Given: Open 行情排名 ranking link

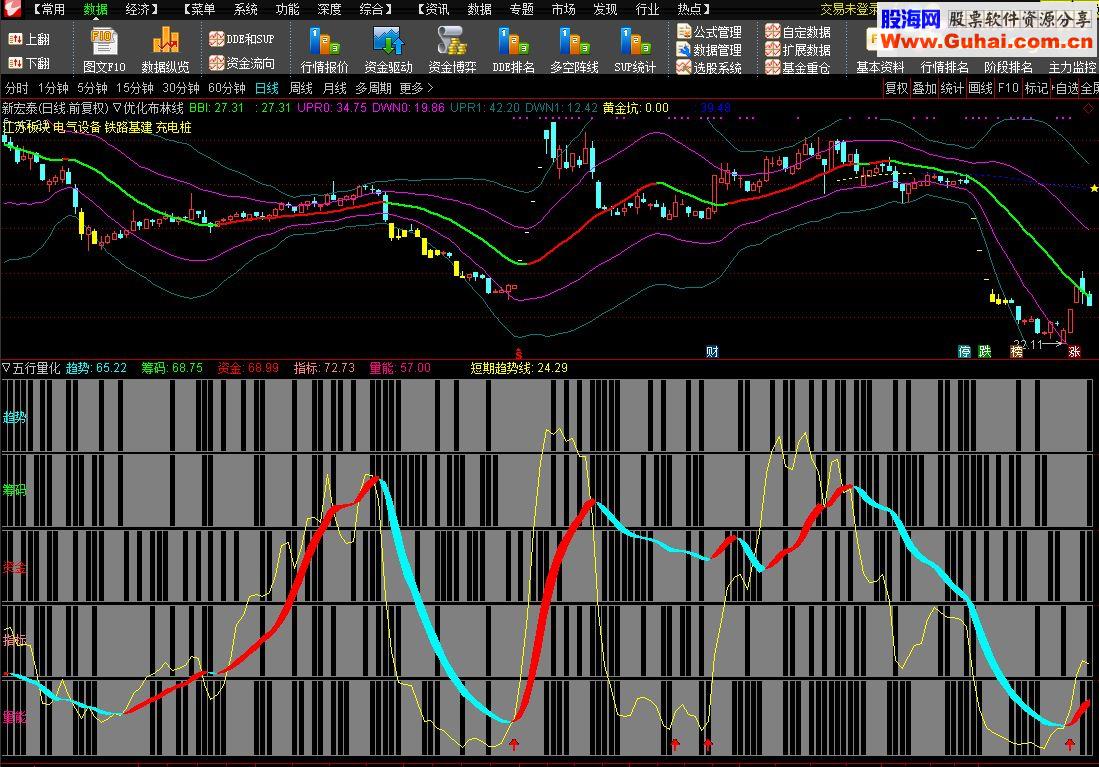Looking at the screenshot, I should coord(945,67).
